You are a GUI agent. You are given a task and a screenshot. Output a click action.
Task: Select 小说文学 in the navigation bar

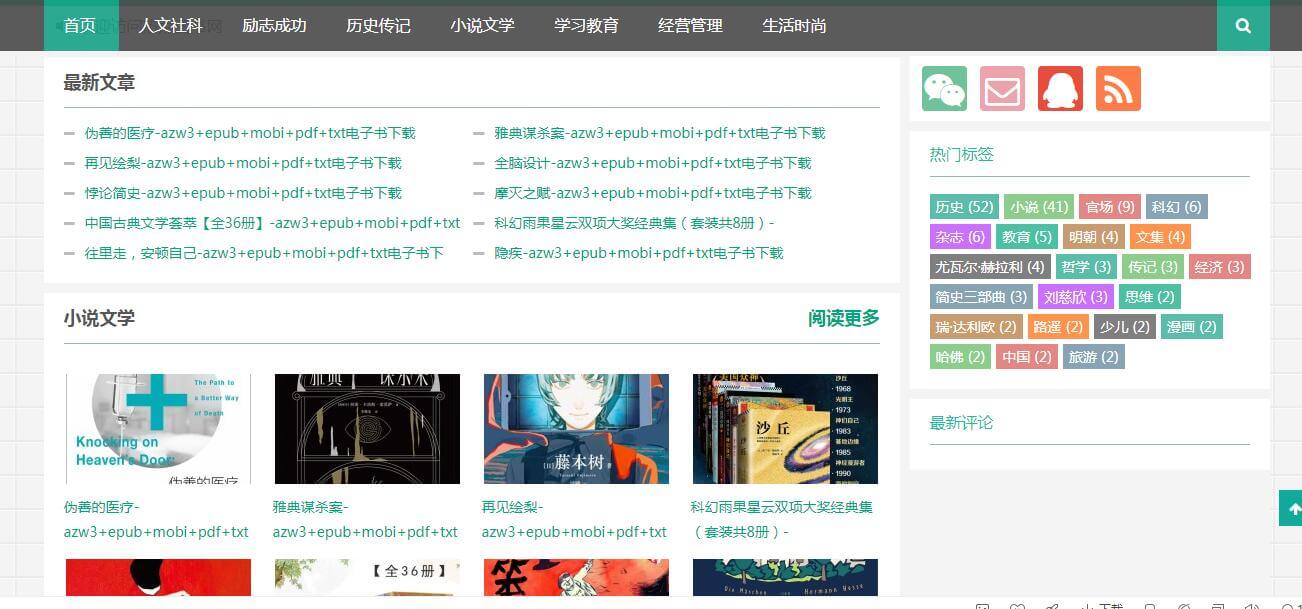click(x=483, y=26)
